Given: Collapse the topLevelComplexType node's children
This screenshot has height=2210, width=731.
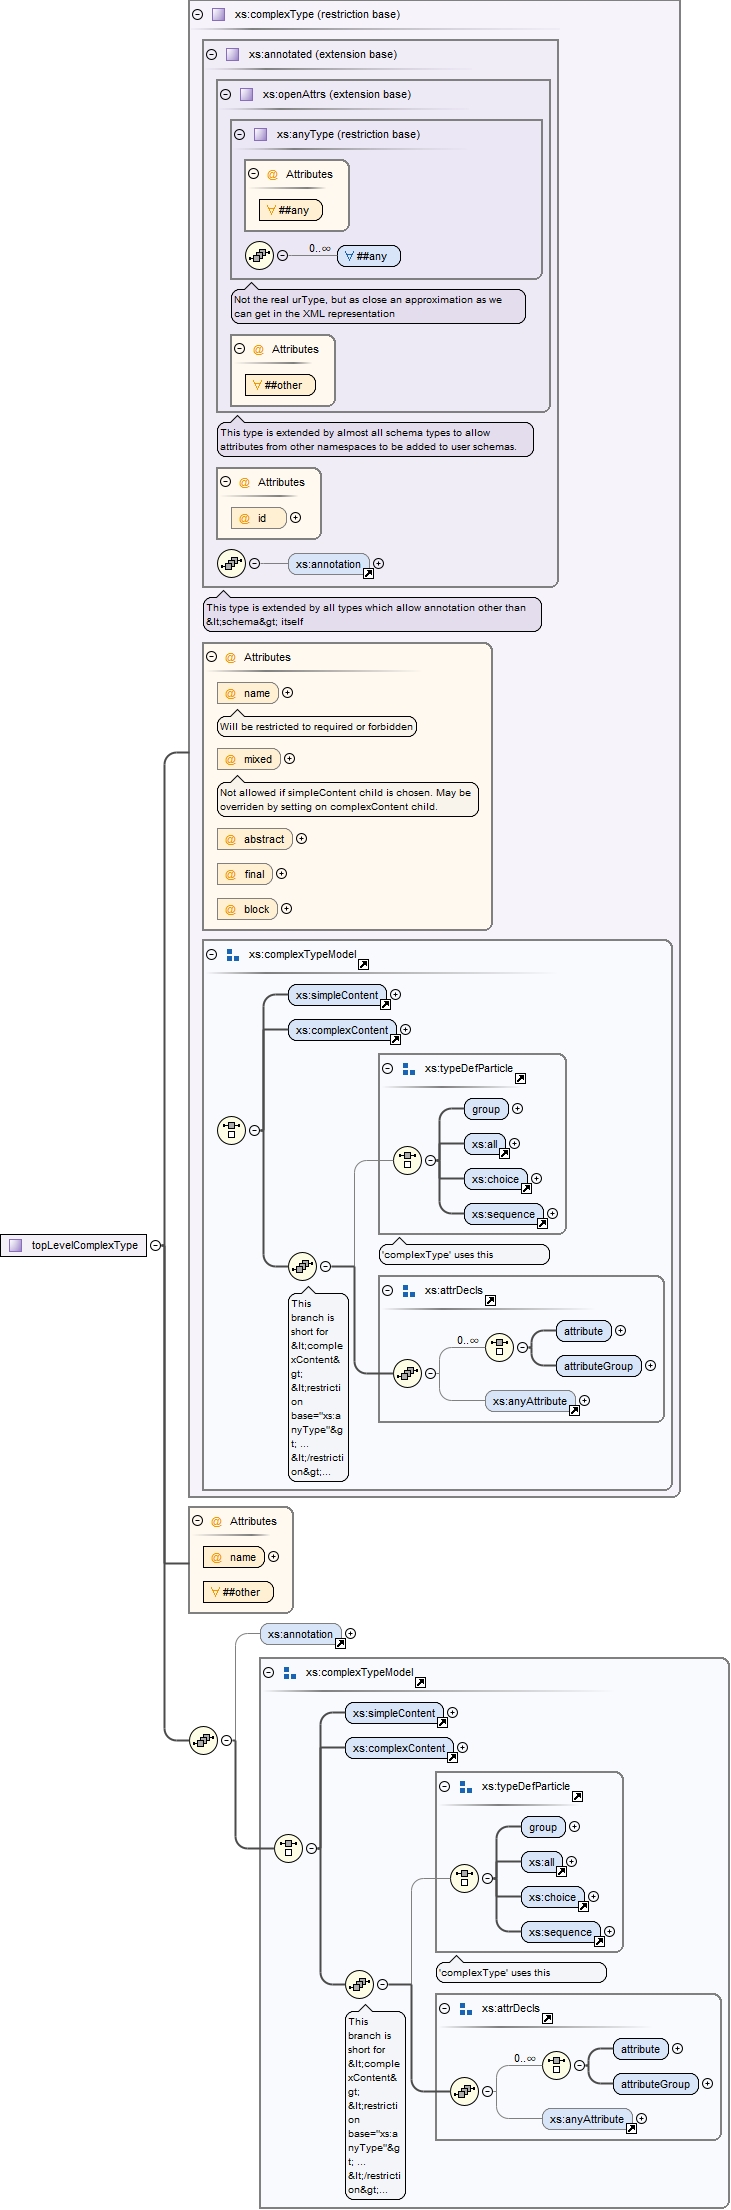Looking at the screenshot, I should pos(155,1245).
